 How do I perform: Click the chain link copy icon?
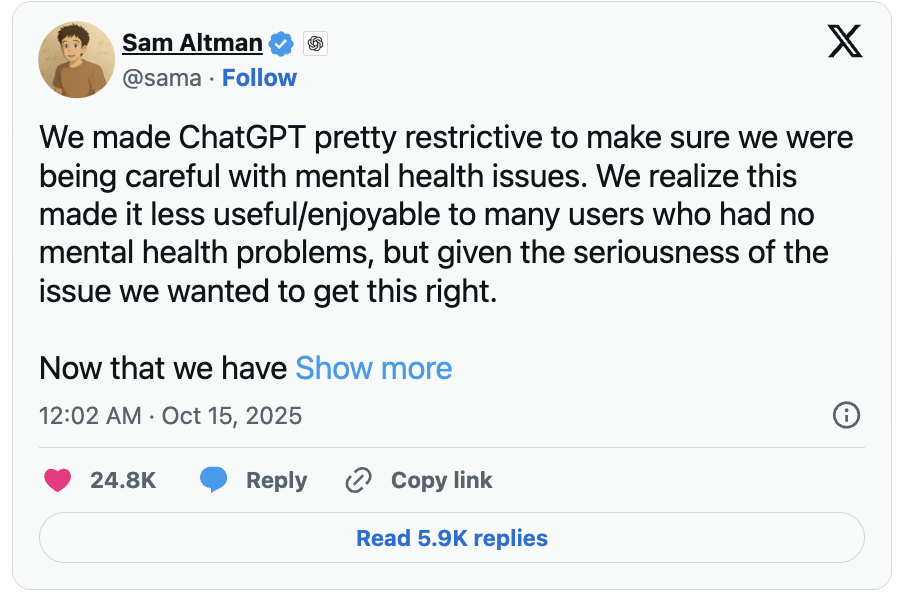358,481
